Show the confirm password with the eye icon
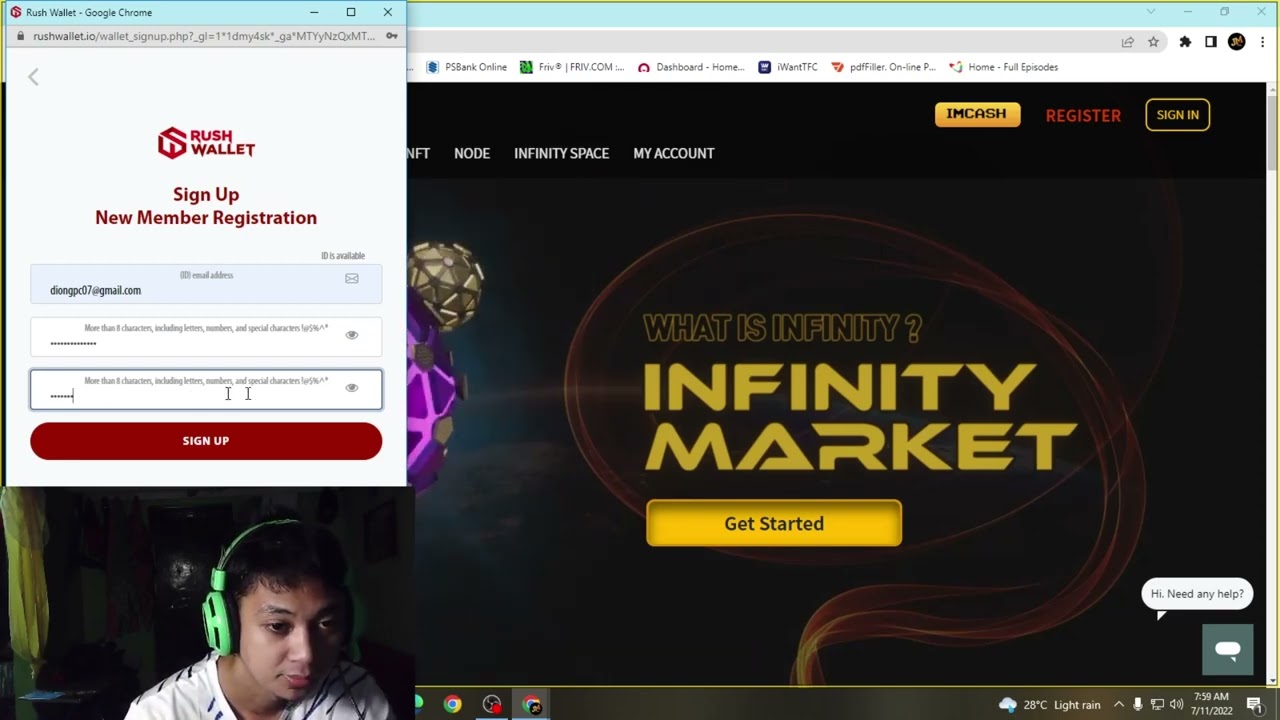 point(352,388)
